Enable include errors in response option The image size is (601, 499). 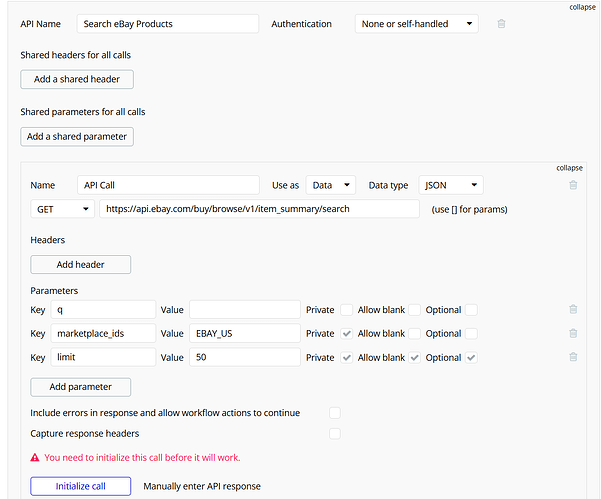point(335,412)
